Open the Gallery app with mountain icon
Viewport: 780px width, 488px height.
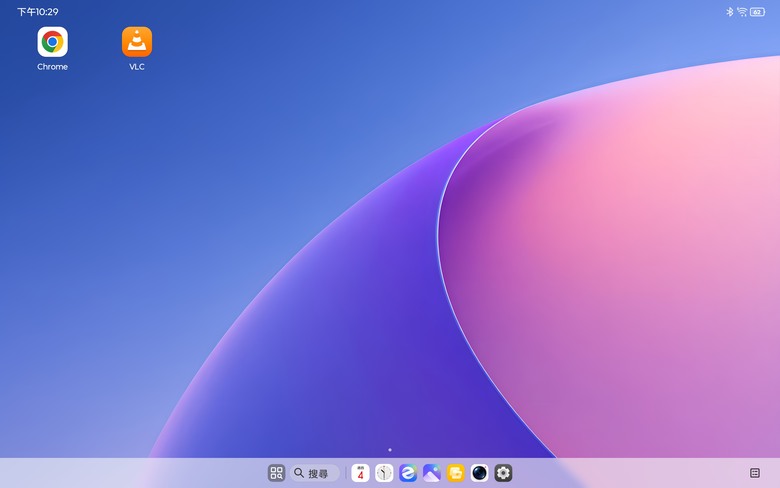point(432,473)
